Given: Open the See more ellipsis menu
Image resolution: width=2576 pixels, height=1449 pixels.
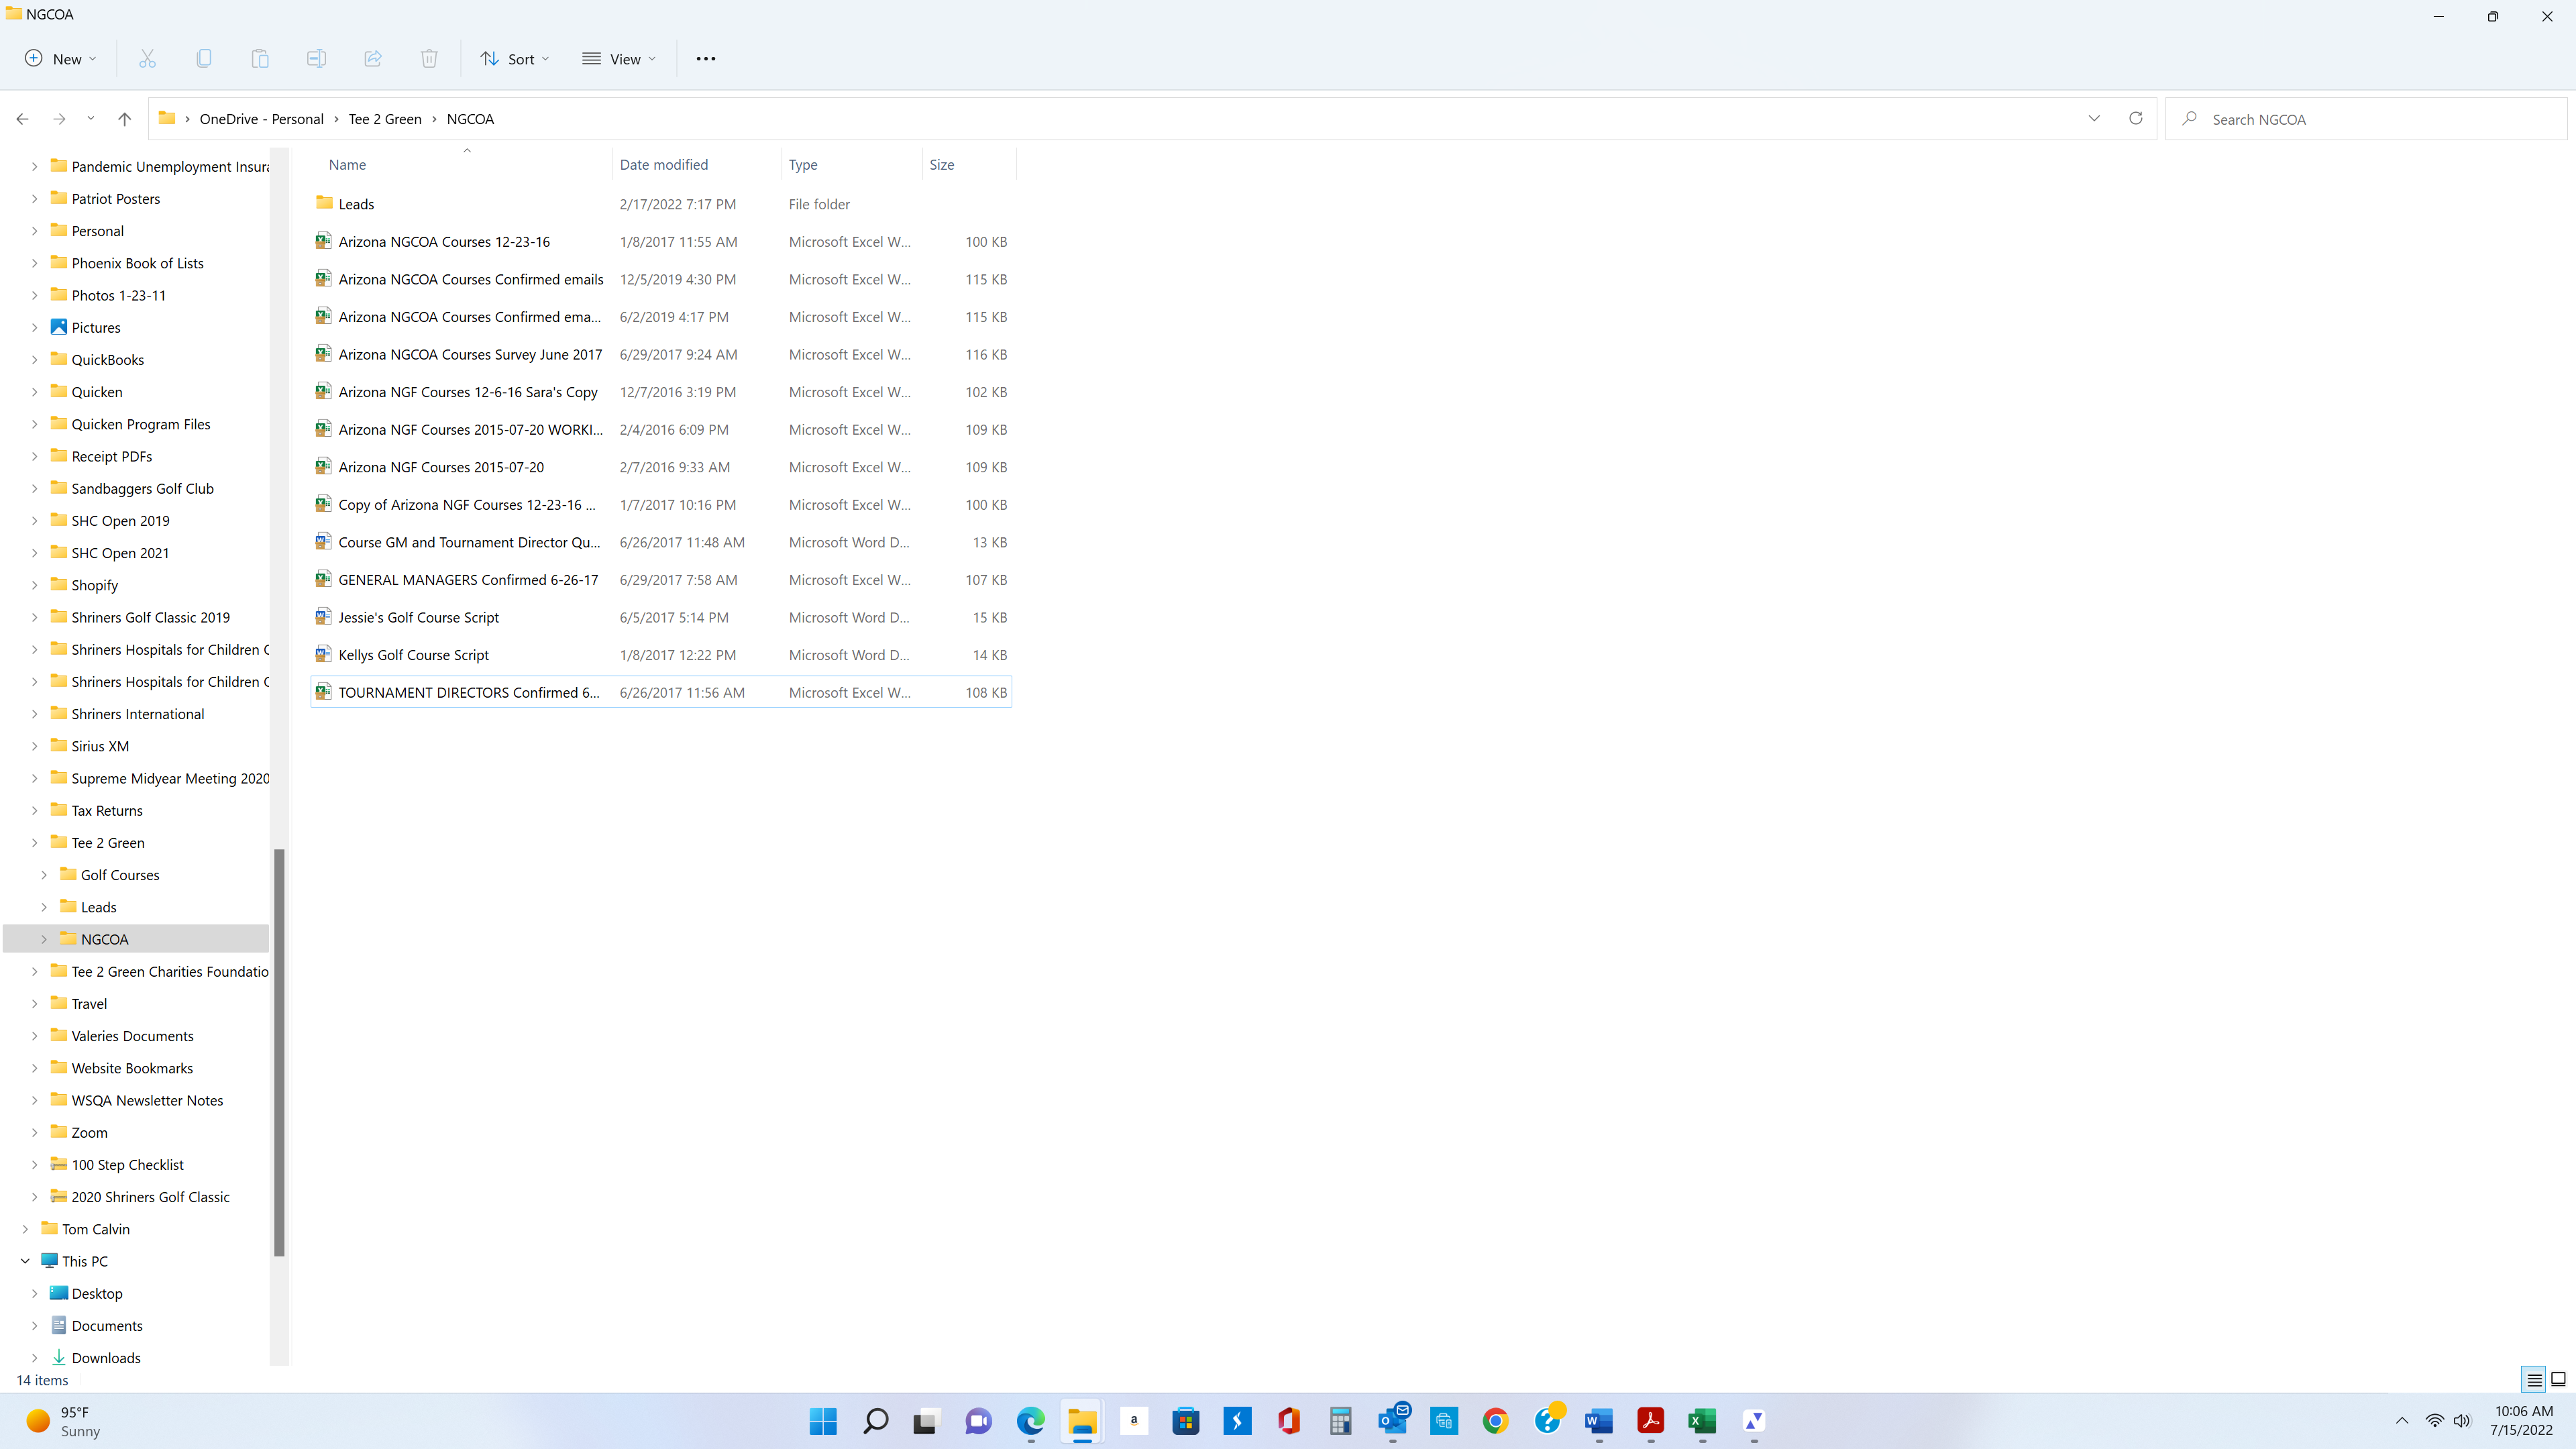Looking at the screenshot, I should pyautogui.click(x=706, y=58).
